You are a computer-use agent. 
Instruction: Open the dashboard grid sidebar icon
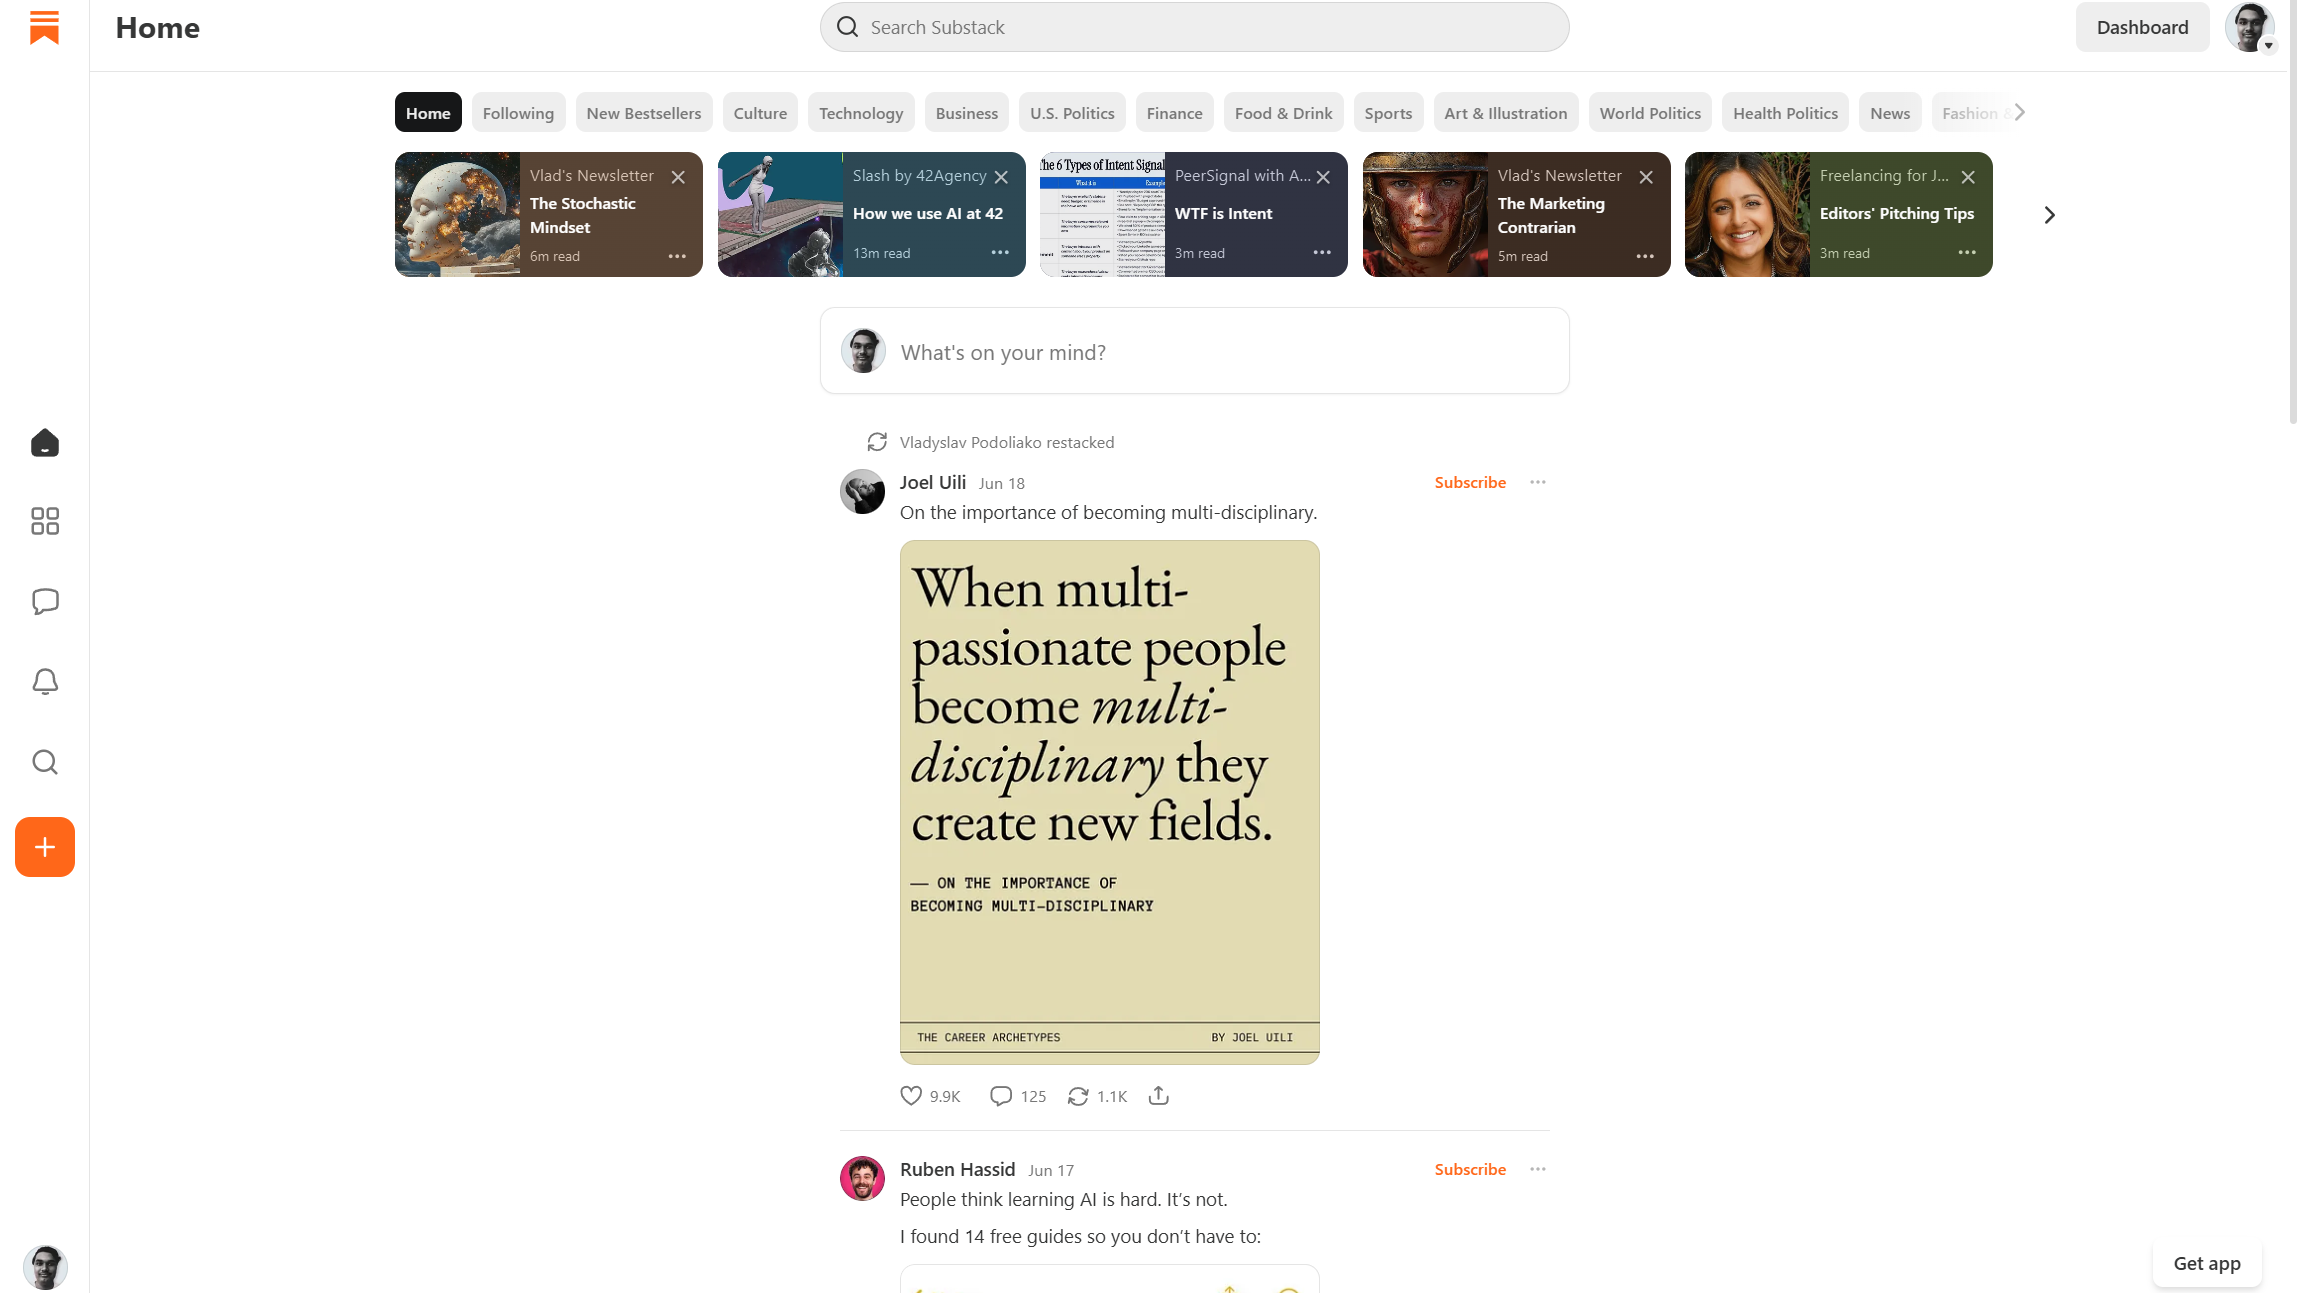click(45, 521)
